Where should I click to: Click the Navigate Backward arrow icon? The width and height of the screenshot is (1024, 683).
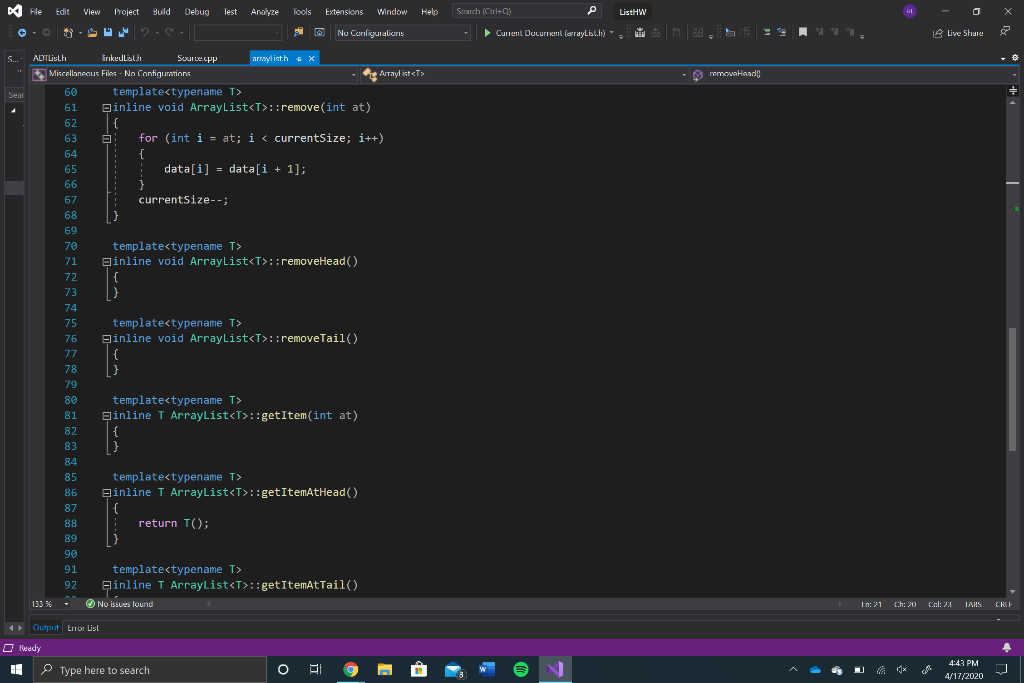[x=23, y=32]
